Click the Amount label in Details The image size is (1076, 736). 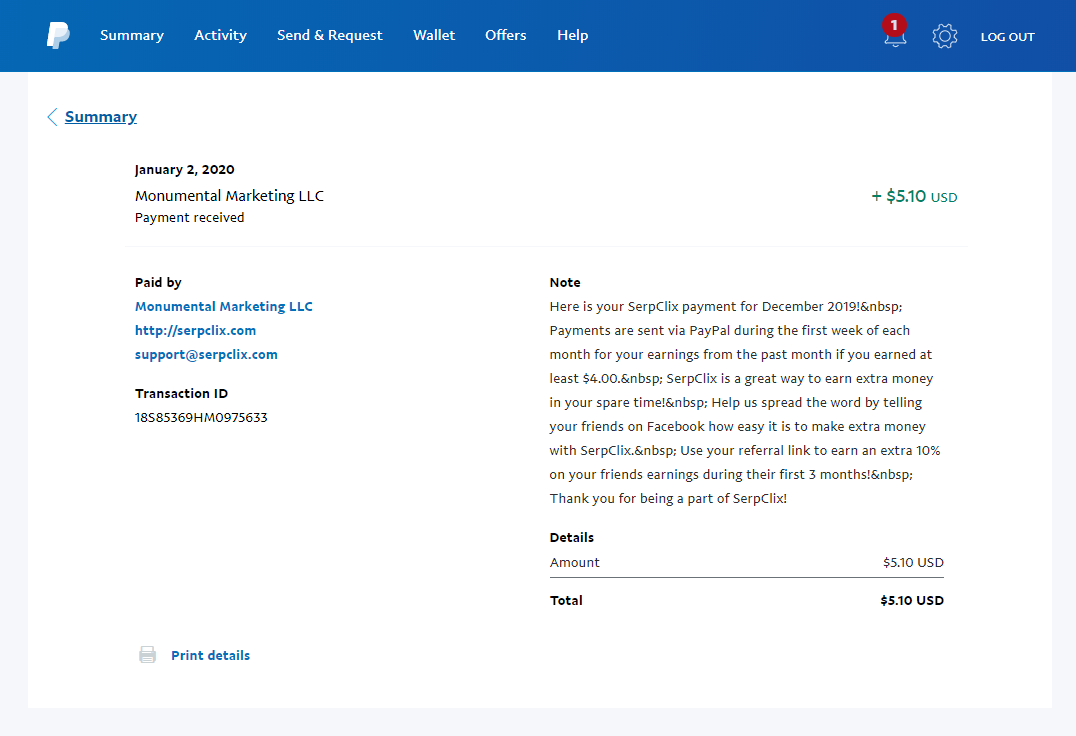tap(574, 562)
